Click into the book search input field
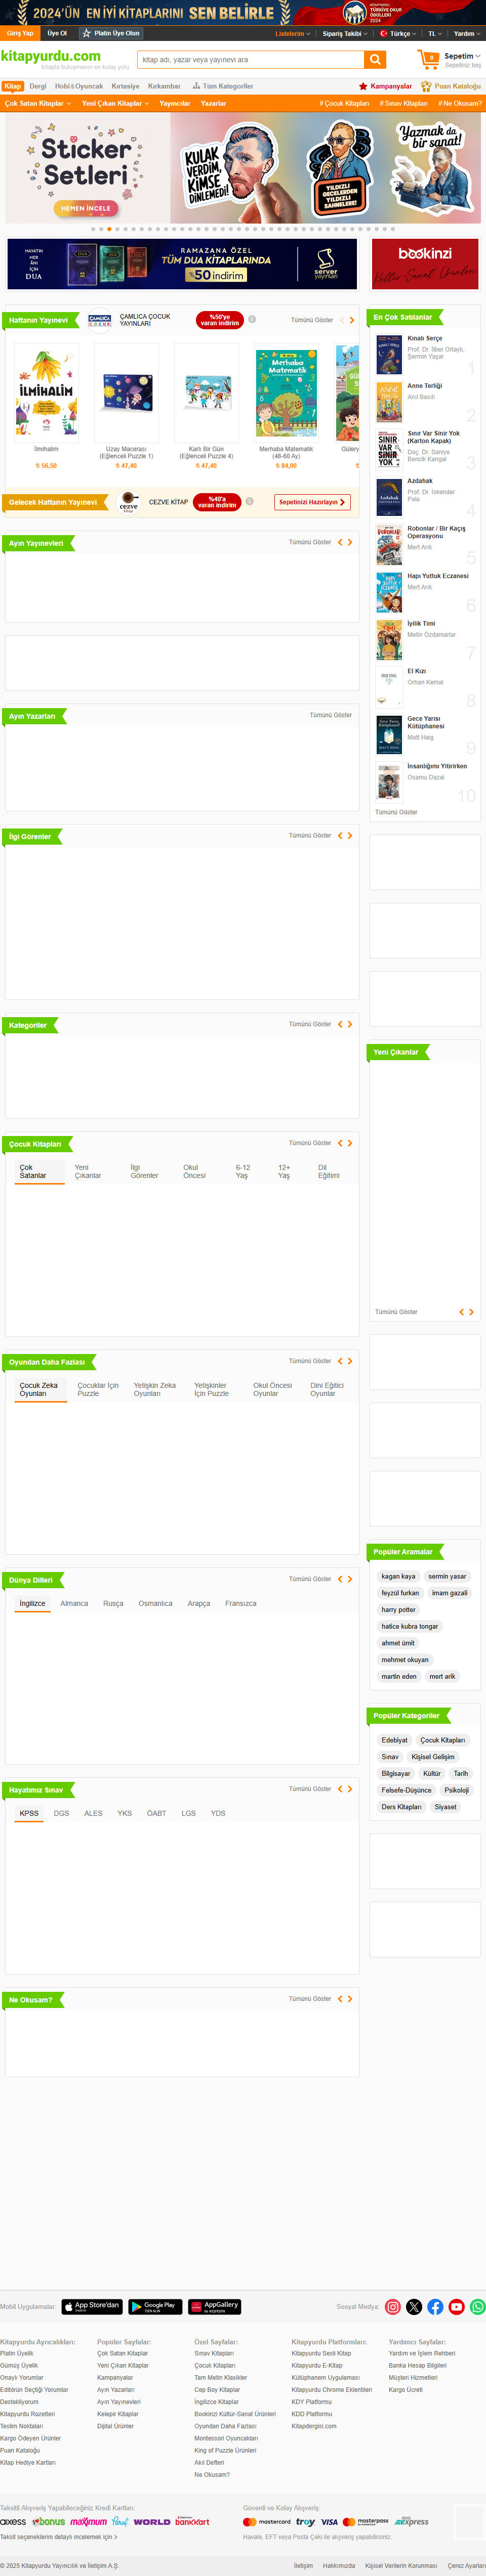Viewport: 486px width, 2576px height. 250,60
